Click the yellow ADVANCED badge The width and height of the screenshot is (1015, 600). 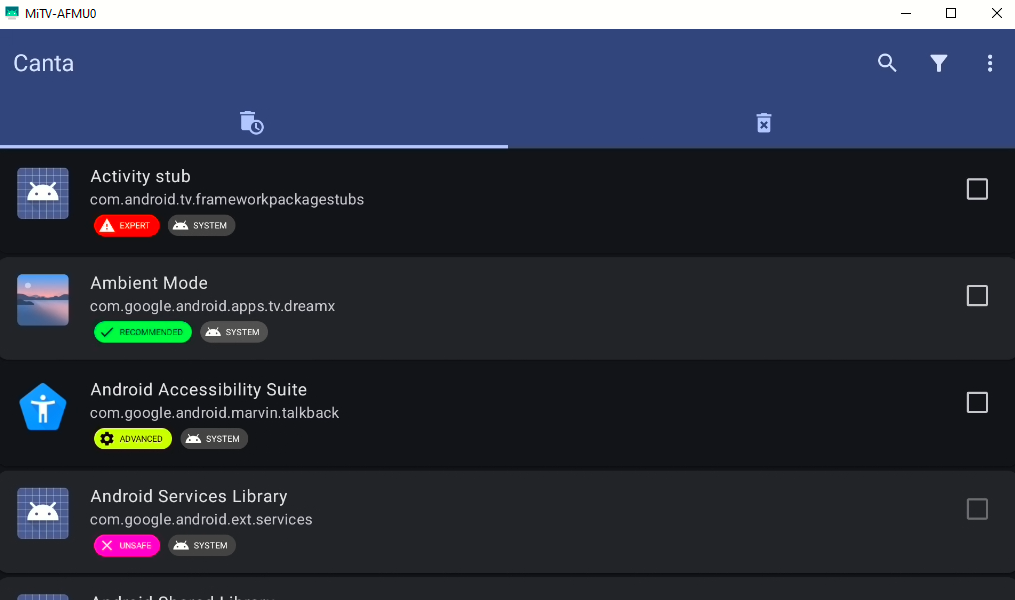(x=133, y=439)
